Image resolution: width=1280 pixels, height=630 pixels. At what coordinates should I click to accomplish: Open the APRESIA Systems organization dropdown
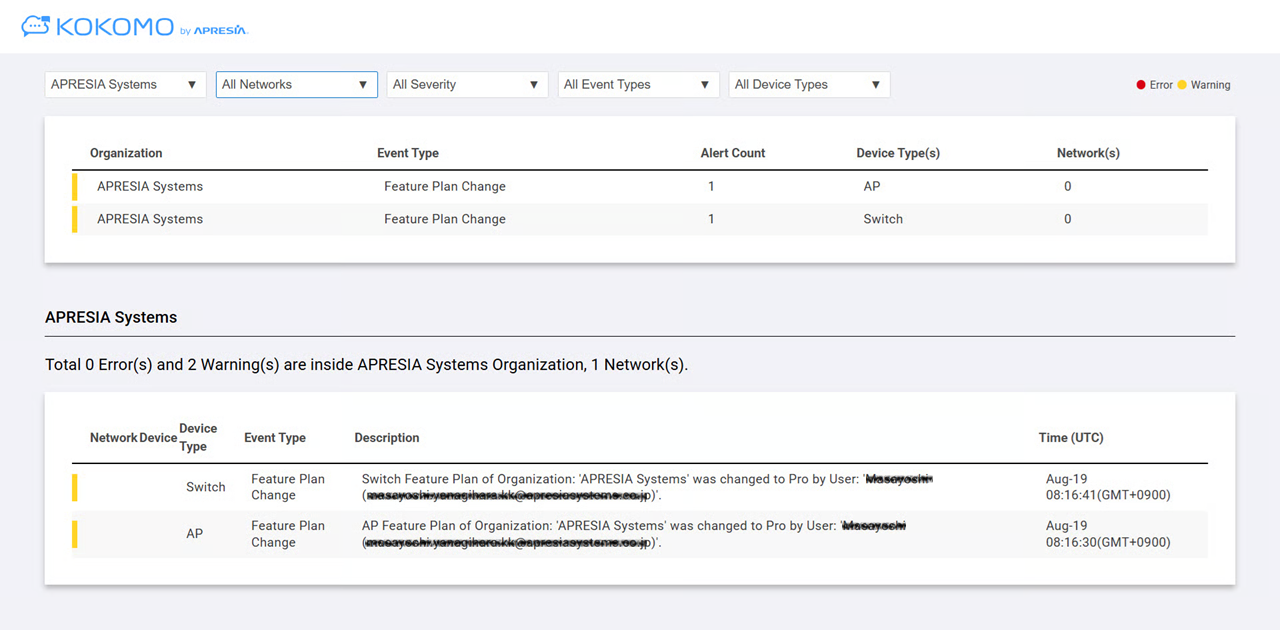[x=125, y=85]
